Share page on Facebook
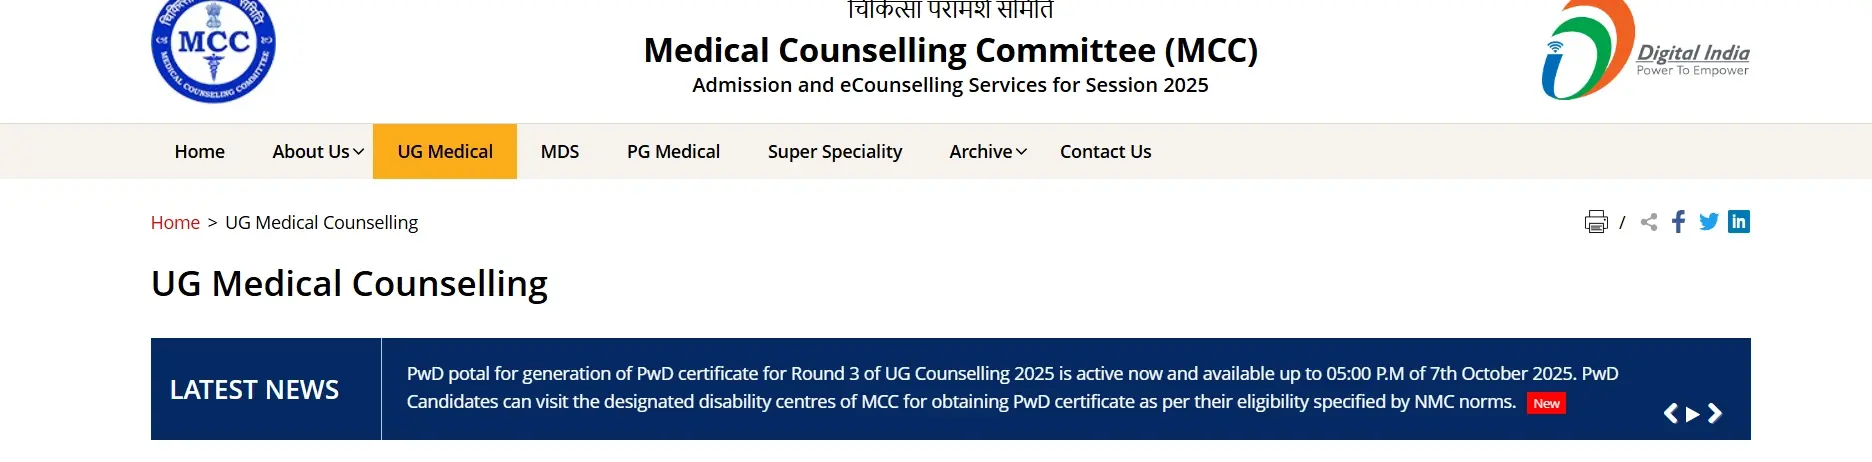1872x462 pixels. 1679,222
